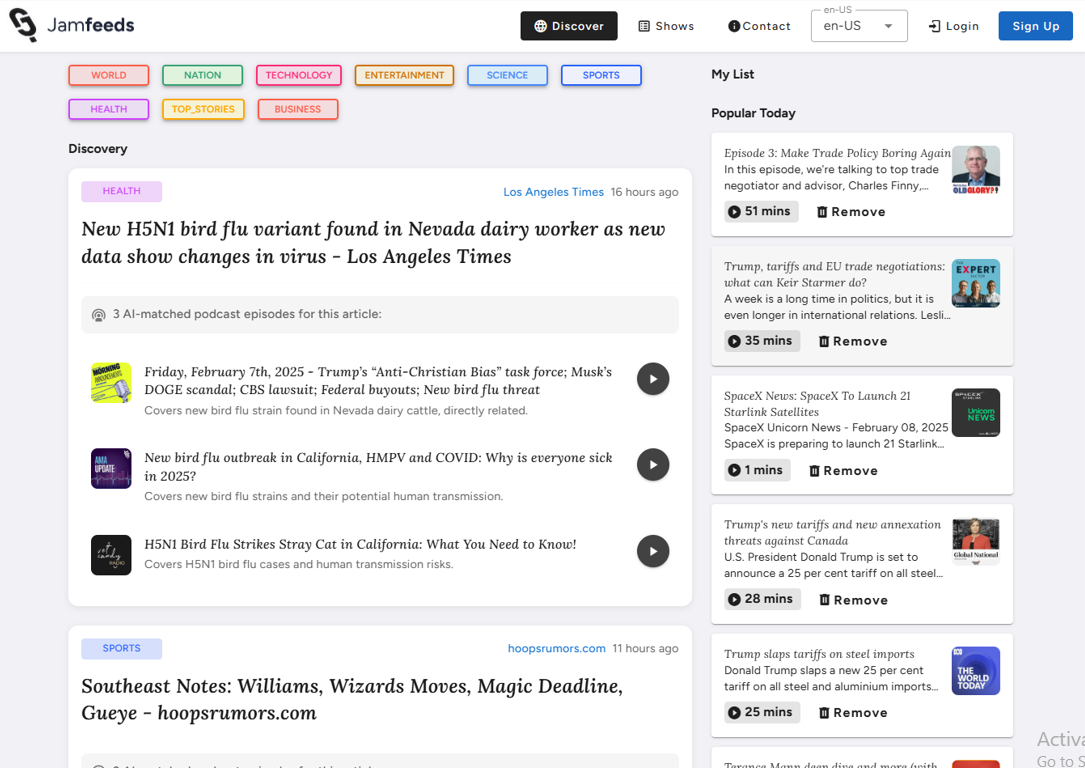The height and width of the screenshot is (768, 1085).
Task: Remove the SpaceX Starlink Satellites episode
Action: coord(843,470)
